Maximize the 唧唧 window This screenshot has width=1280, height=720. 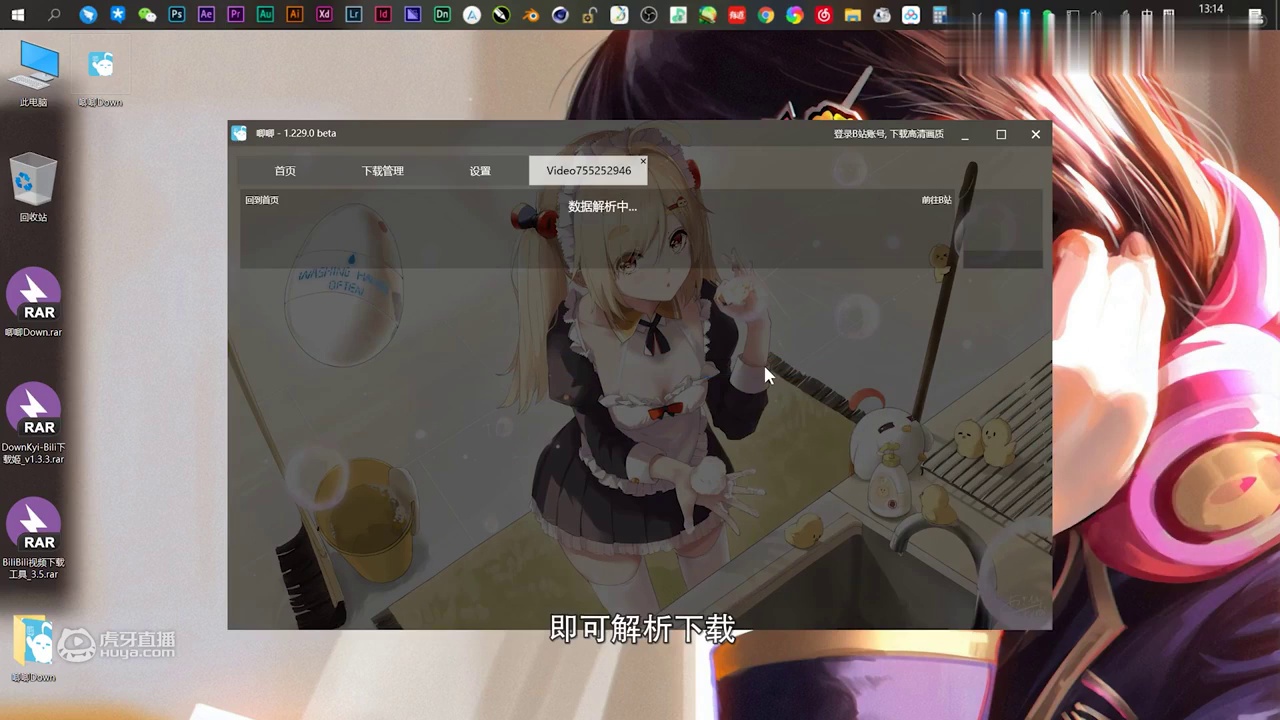click(x=1001, y=134)
